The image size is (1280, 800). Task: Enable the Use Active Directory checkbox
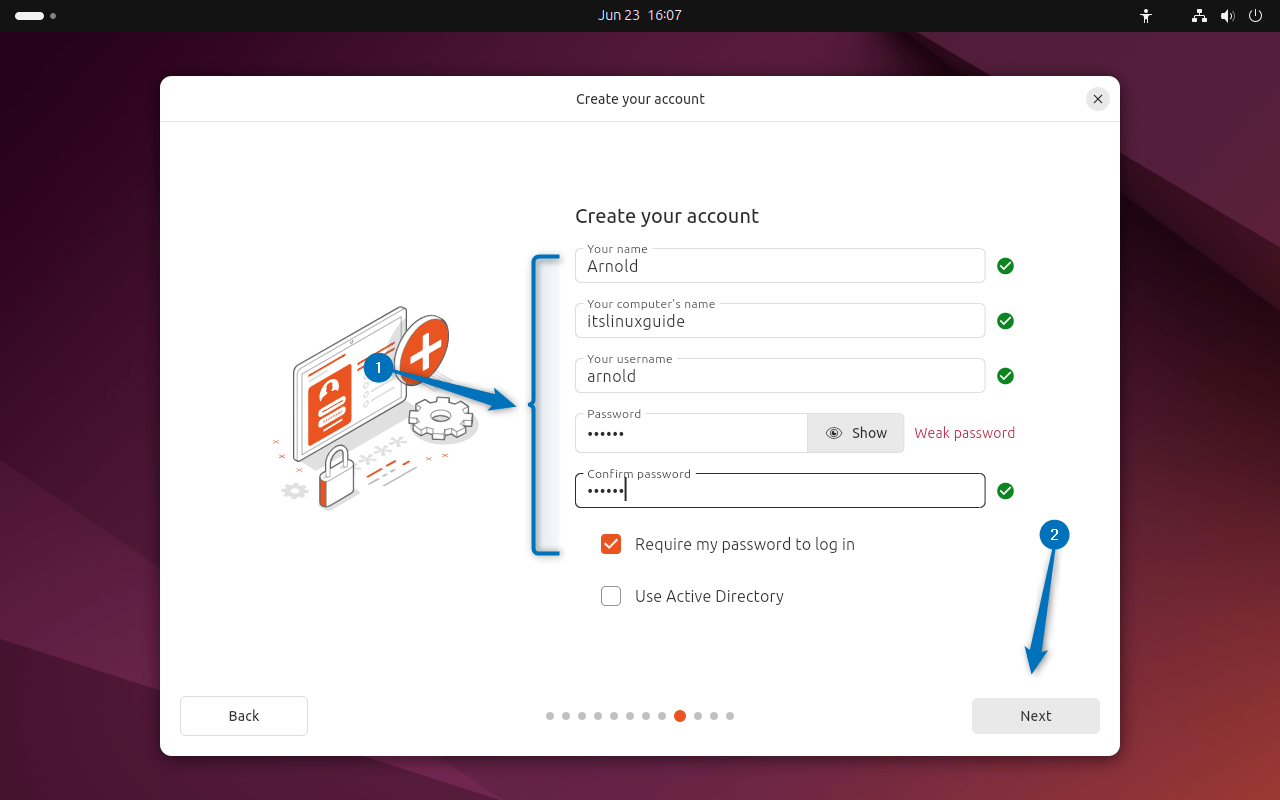coord(611,596)
